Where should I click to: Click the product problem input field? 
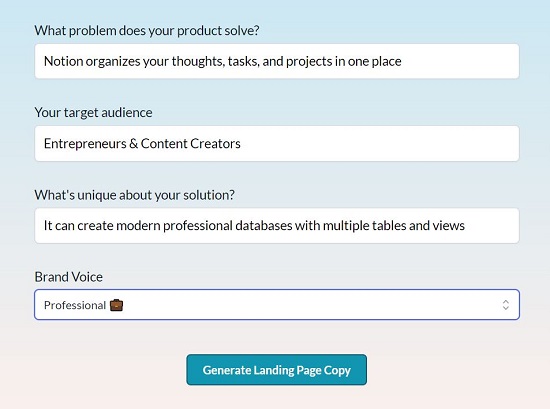(x=277, y=61)
